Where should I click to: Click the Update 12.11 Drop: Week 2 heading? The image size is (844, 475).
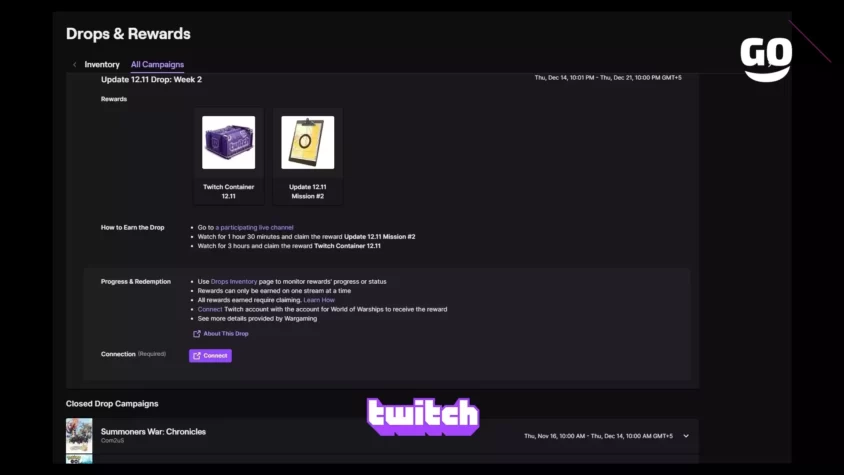click(x=151, y=79)
